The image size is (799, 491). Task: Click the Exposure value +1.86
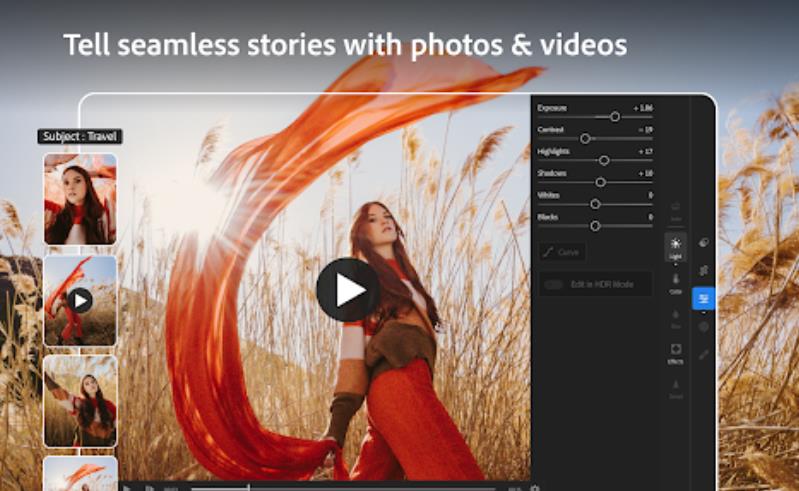[643, 108]
